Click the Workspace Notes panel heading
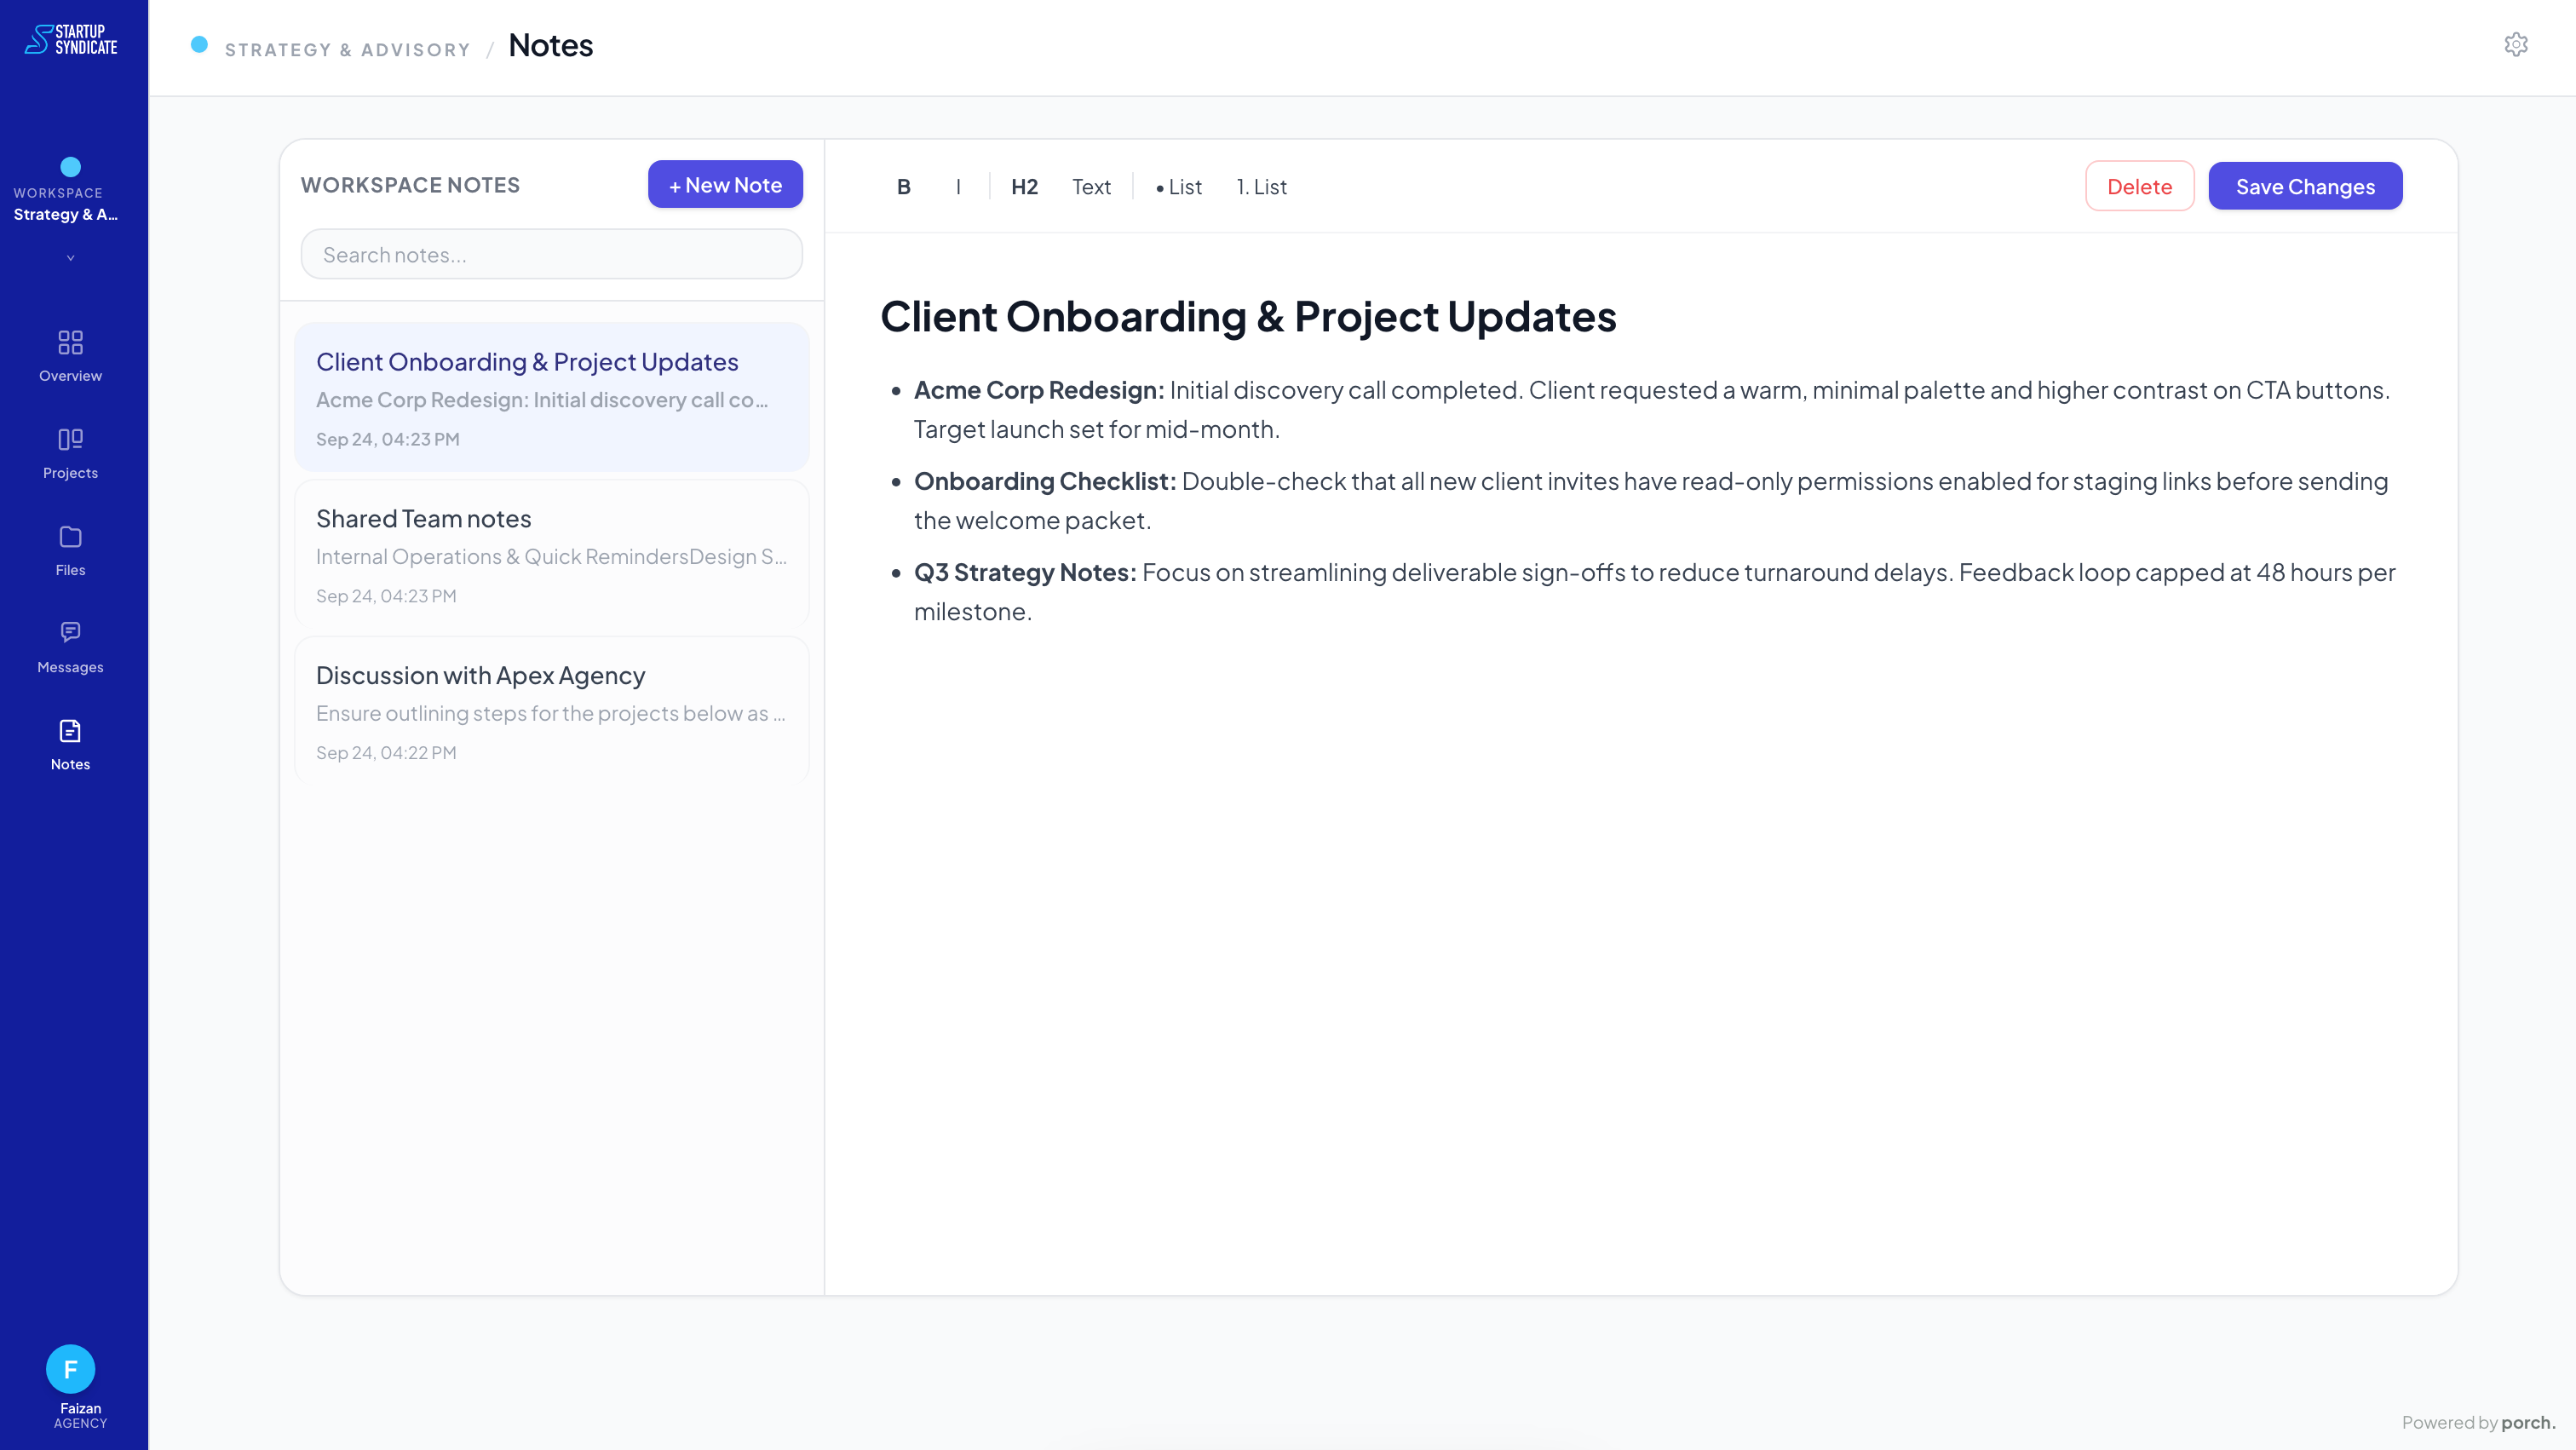The width and height of the screenshot is (2576, 1450). 410,185
